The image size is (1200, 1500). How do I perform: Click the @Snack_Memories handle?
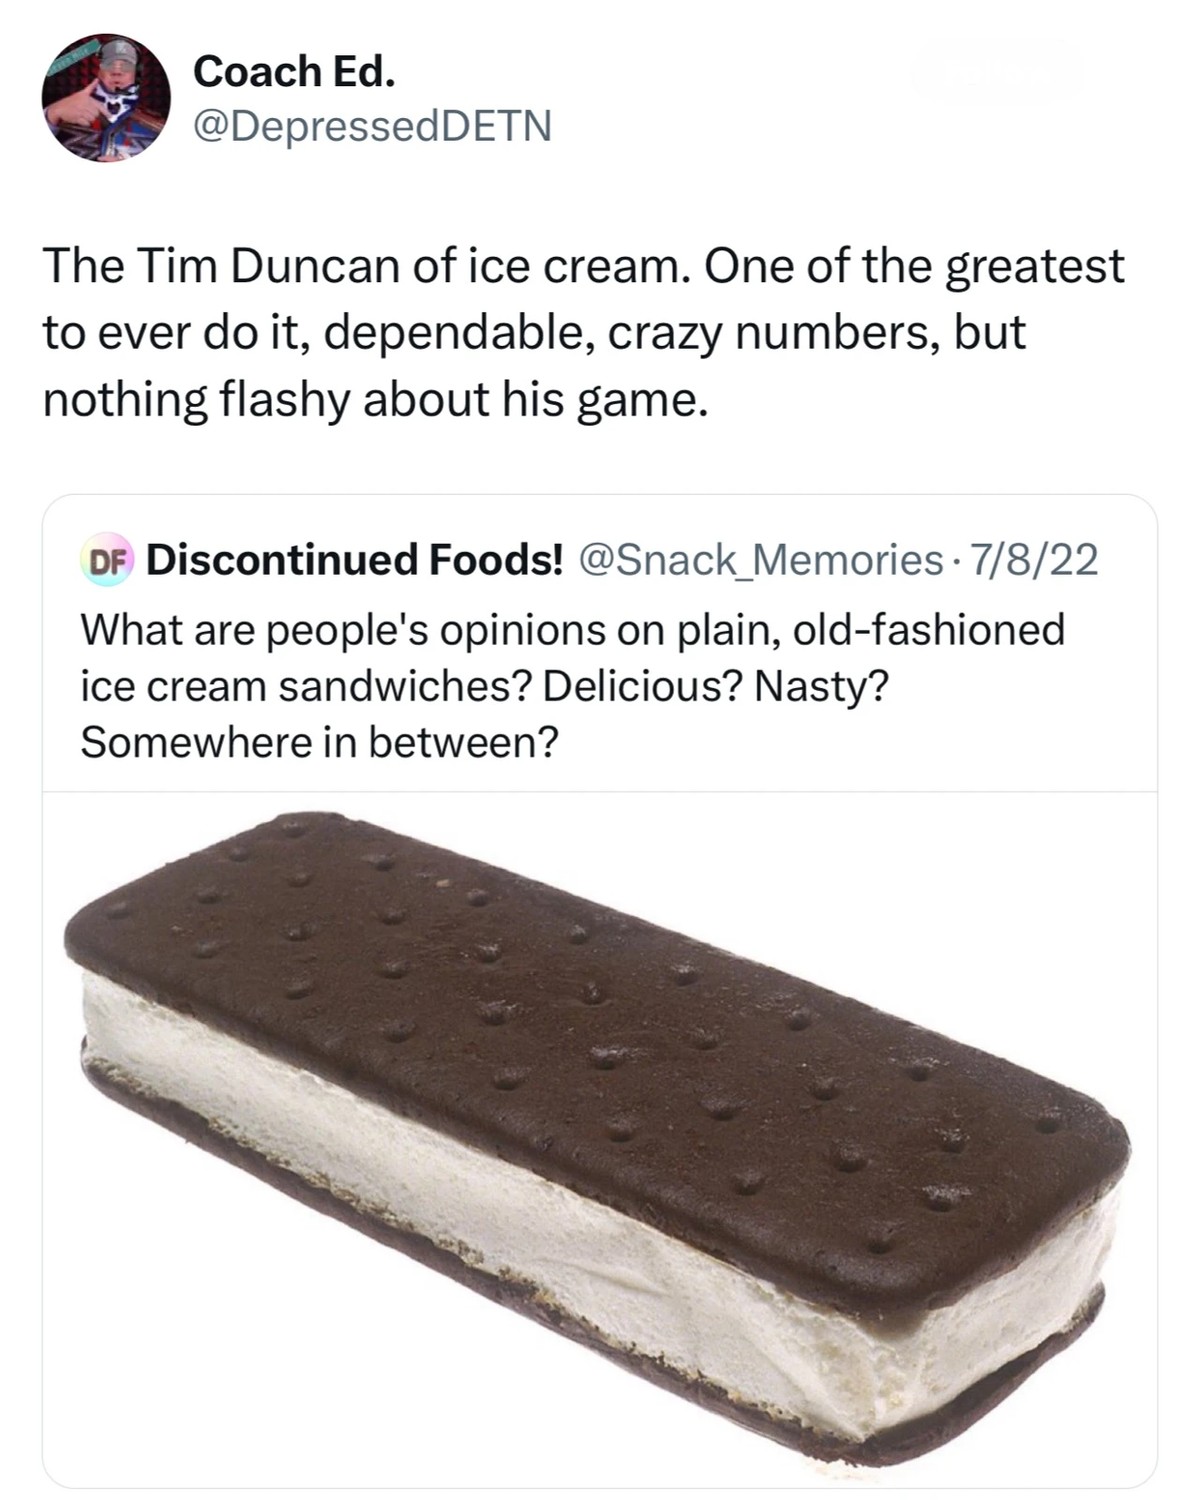[761, 560]
